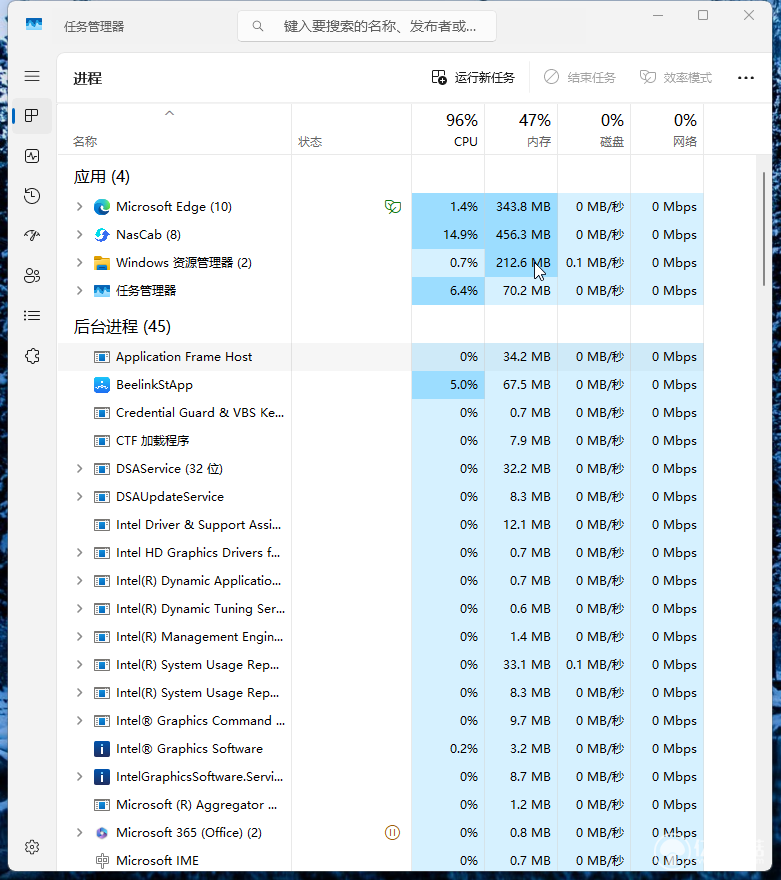781x880 pixels.
Task: Click the 任务管理器 app row icon
Action: pos(102,291)
